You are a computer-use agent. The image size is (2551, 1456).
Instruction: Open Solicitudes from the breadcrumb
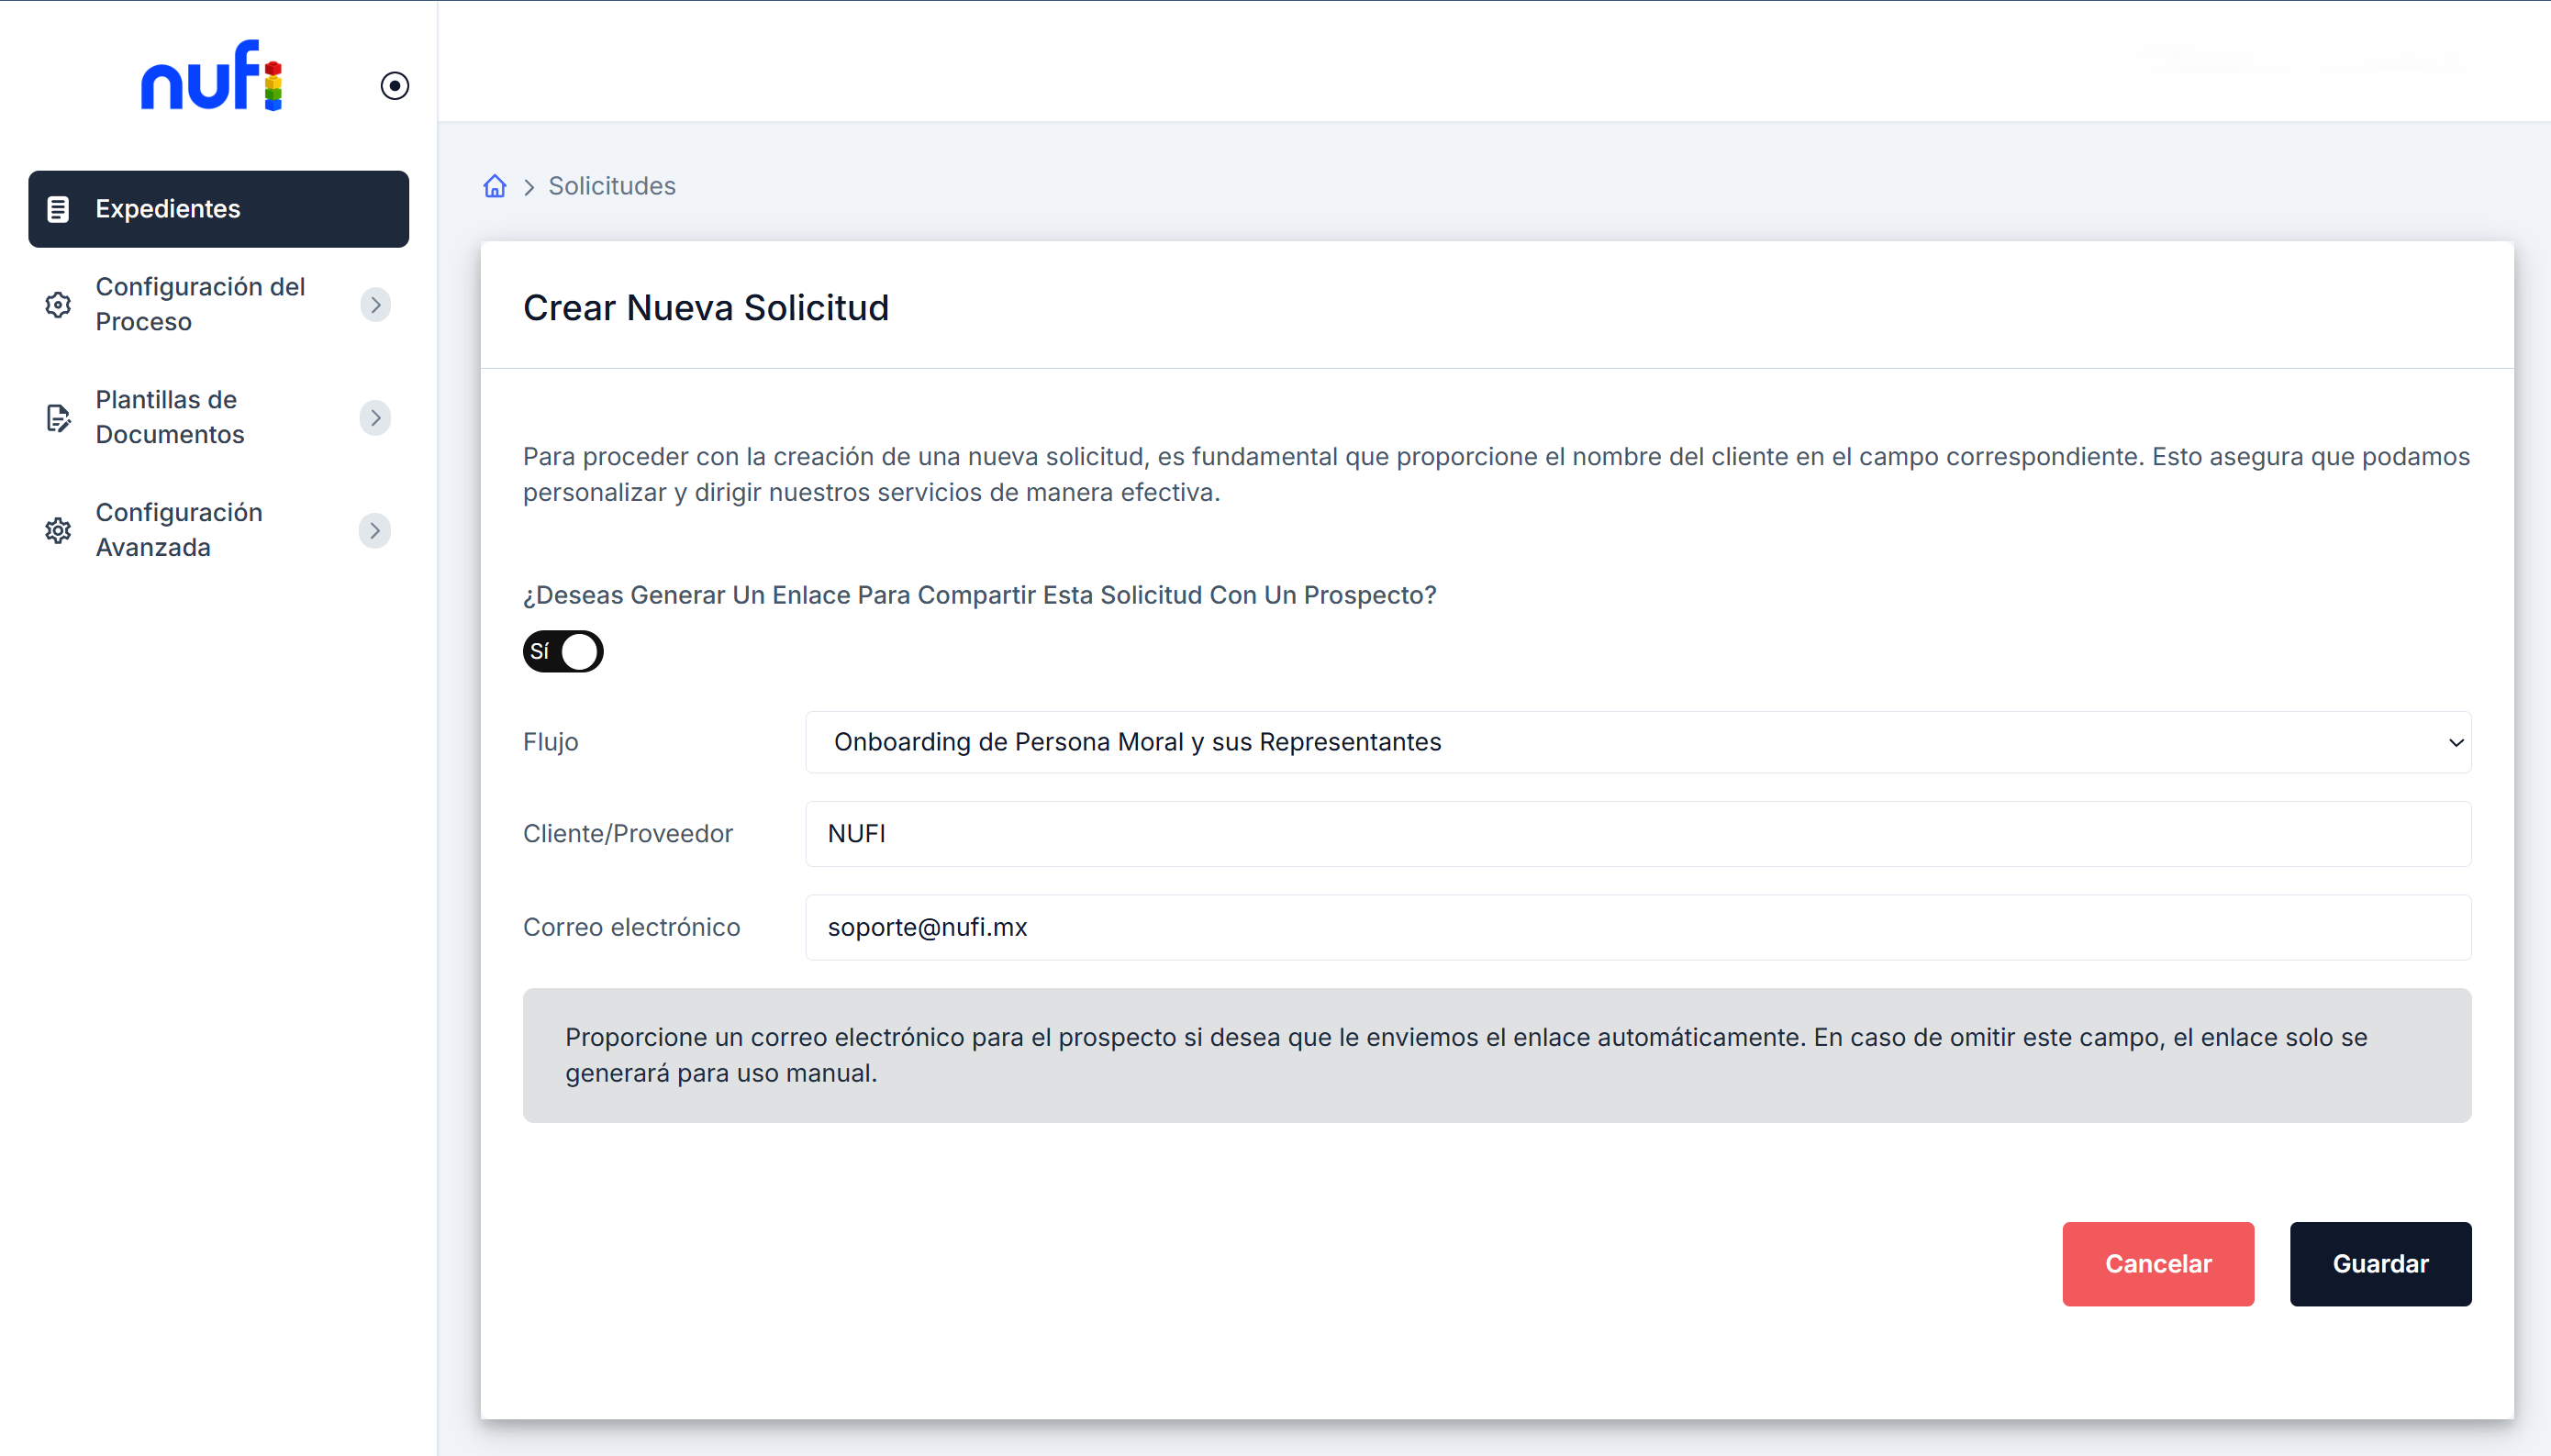(x=611, y=186)
